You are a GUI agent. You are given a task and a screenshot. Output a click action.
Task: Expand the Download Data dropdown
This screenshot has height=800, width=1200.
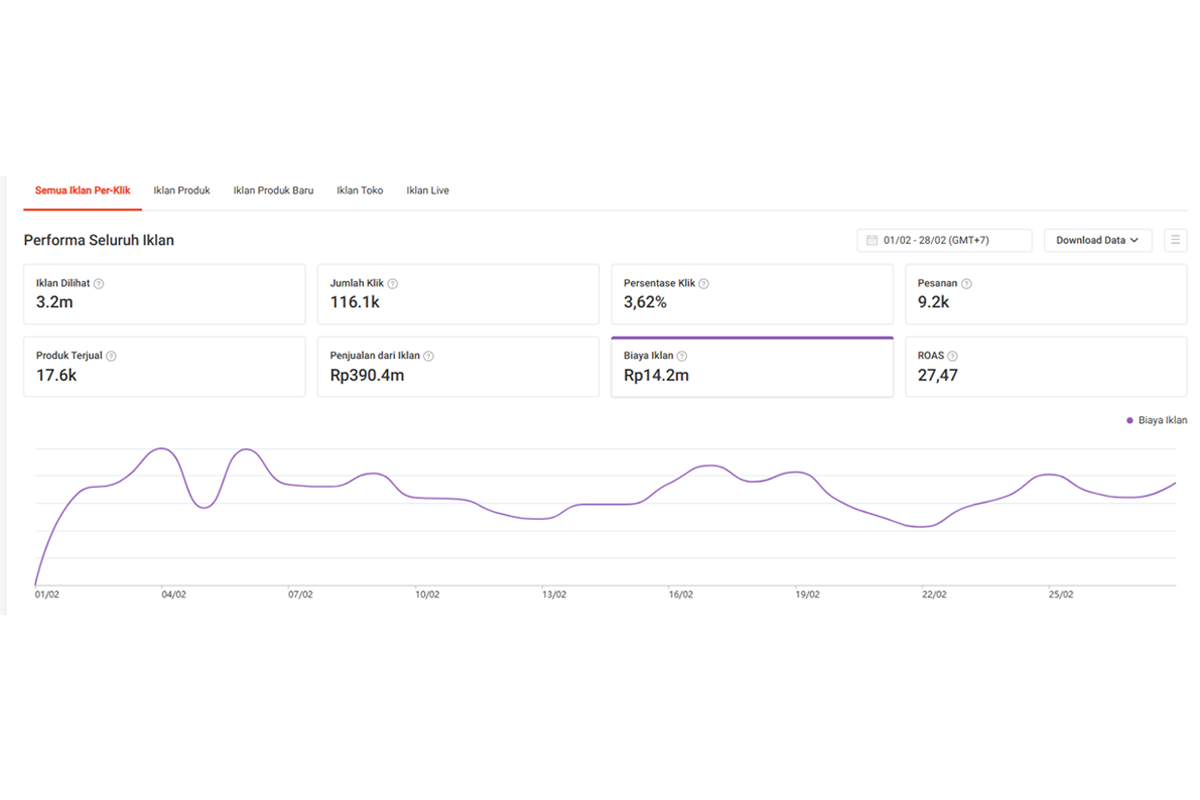[1098, 240]
